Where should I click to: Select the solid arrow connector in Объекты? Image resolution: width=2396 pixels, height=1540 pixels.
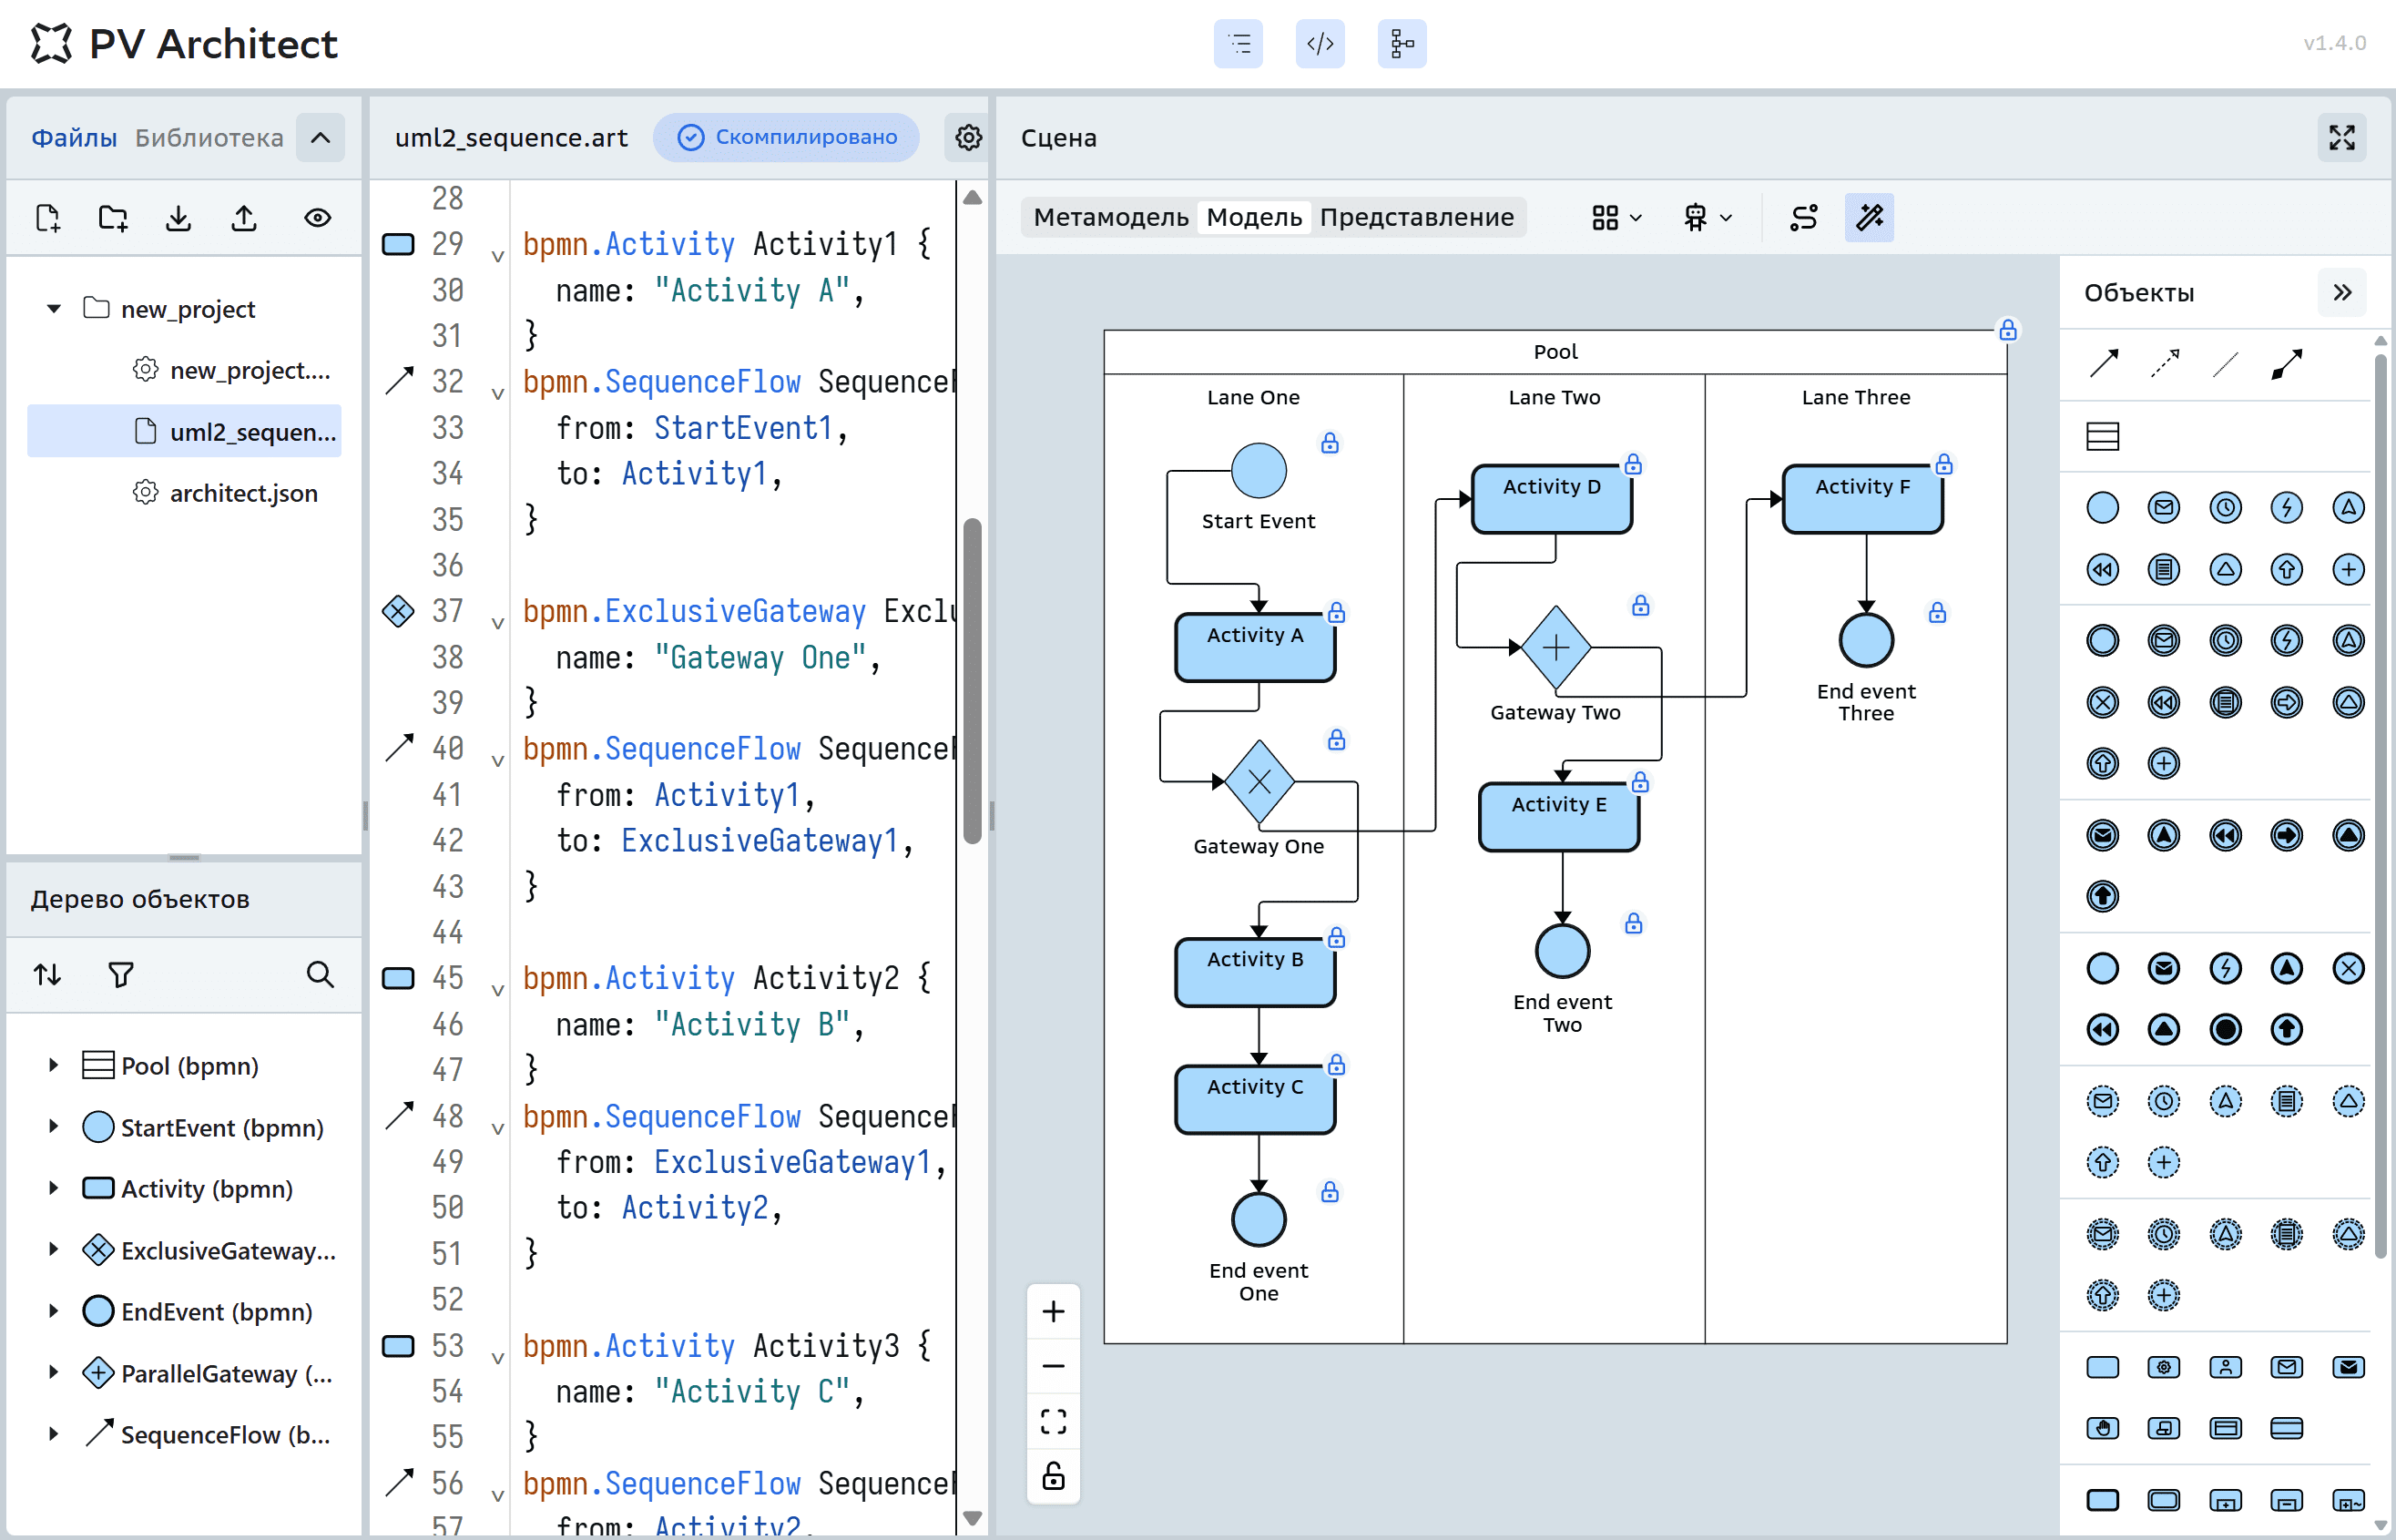[2104, 364]
